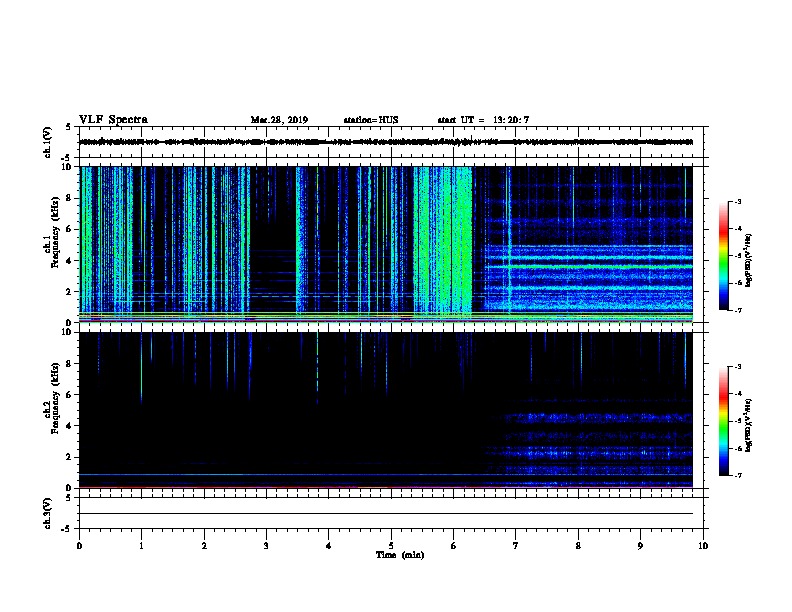This screenshot has width=792, height=612.
Task: Click time axis tick label "8"
Action: (x=578, y=546)
